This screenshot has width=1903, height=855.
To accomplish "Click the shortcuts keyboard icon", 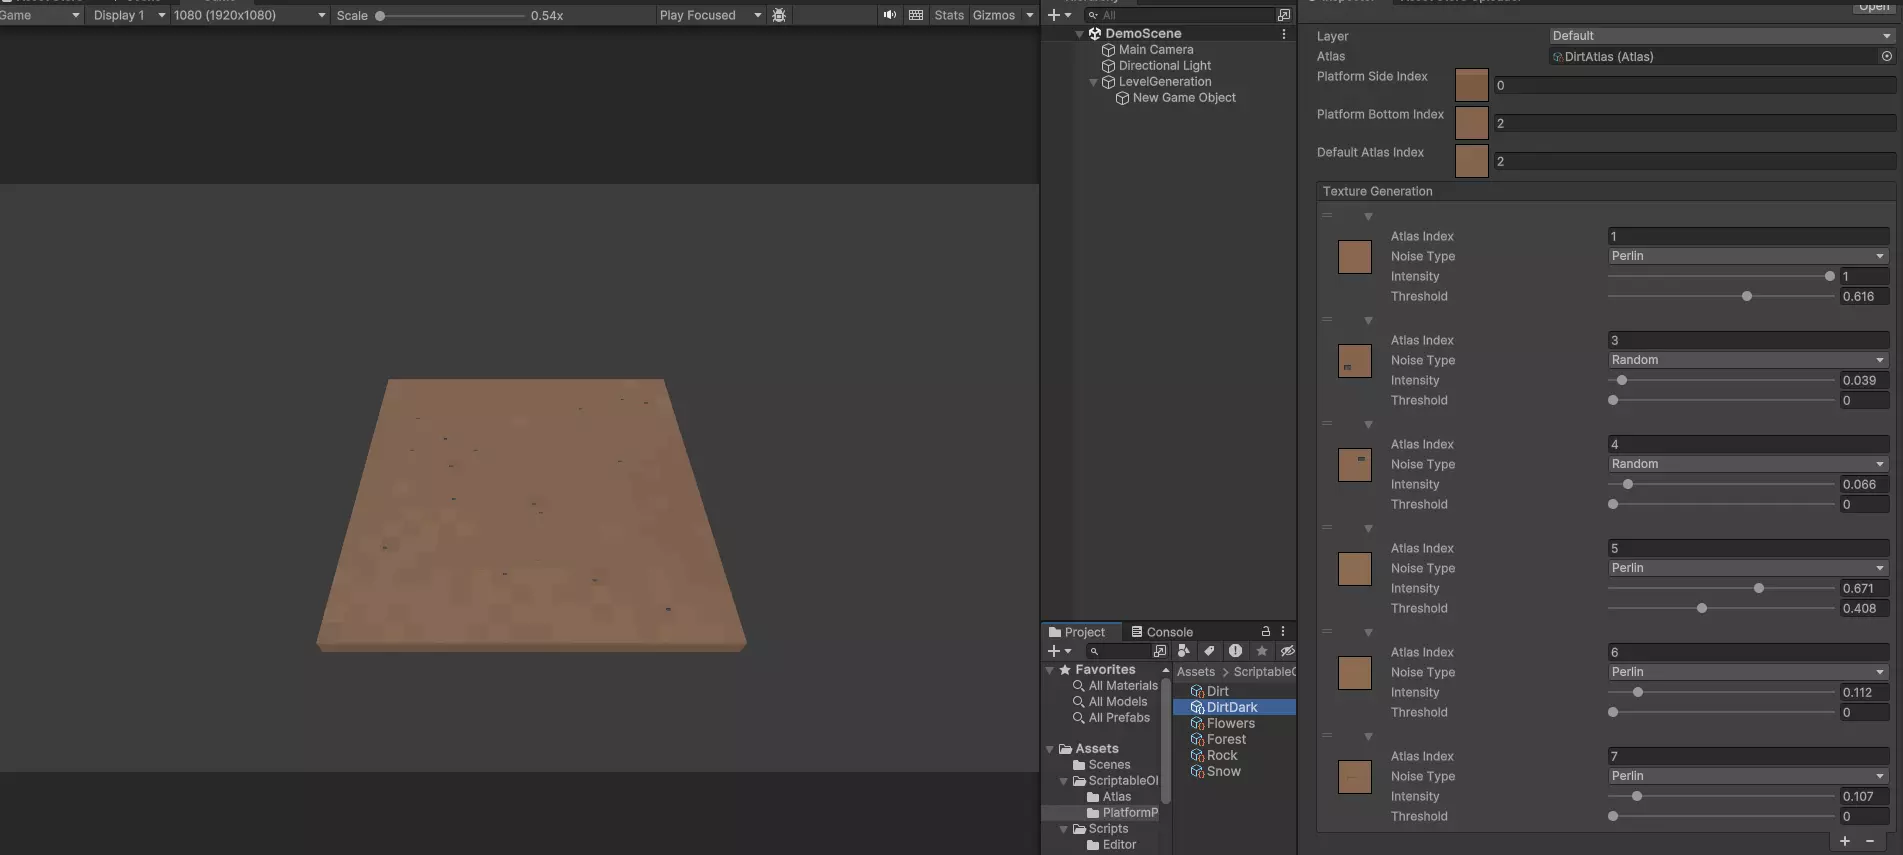I will [x=916, y=15].
